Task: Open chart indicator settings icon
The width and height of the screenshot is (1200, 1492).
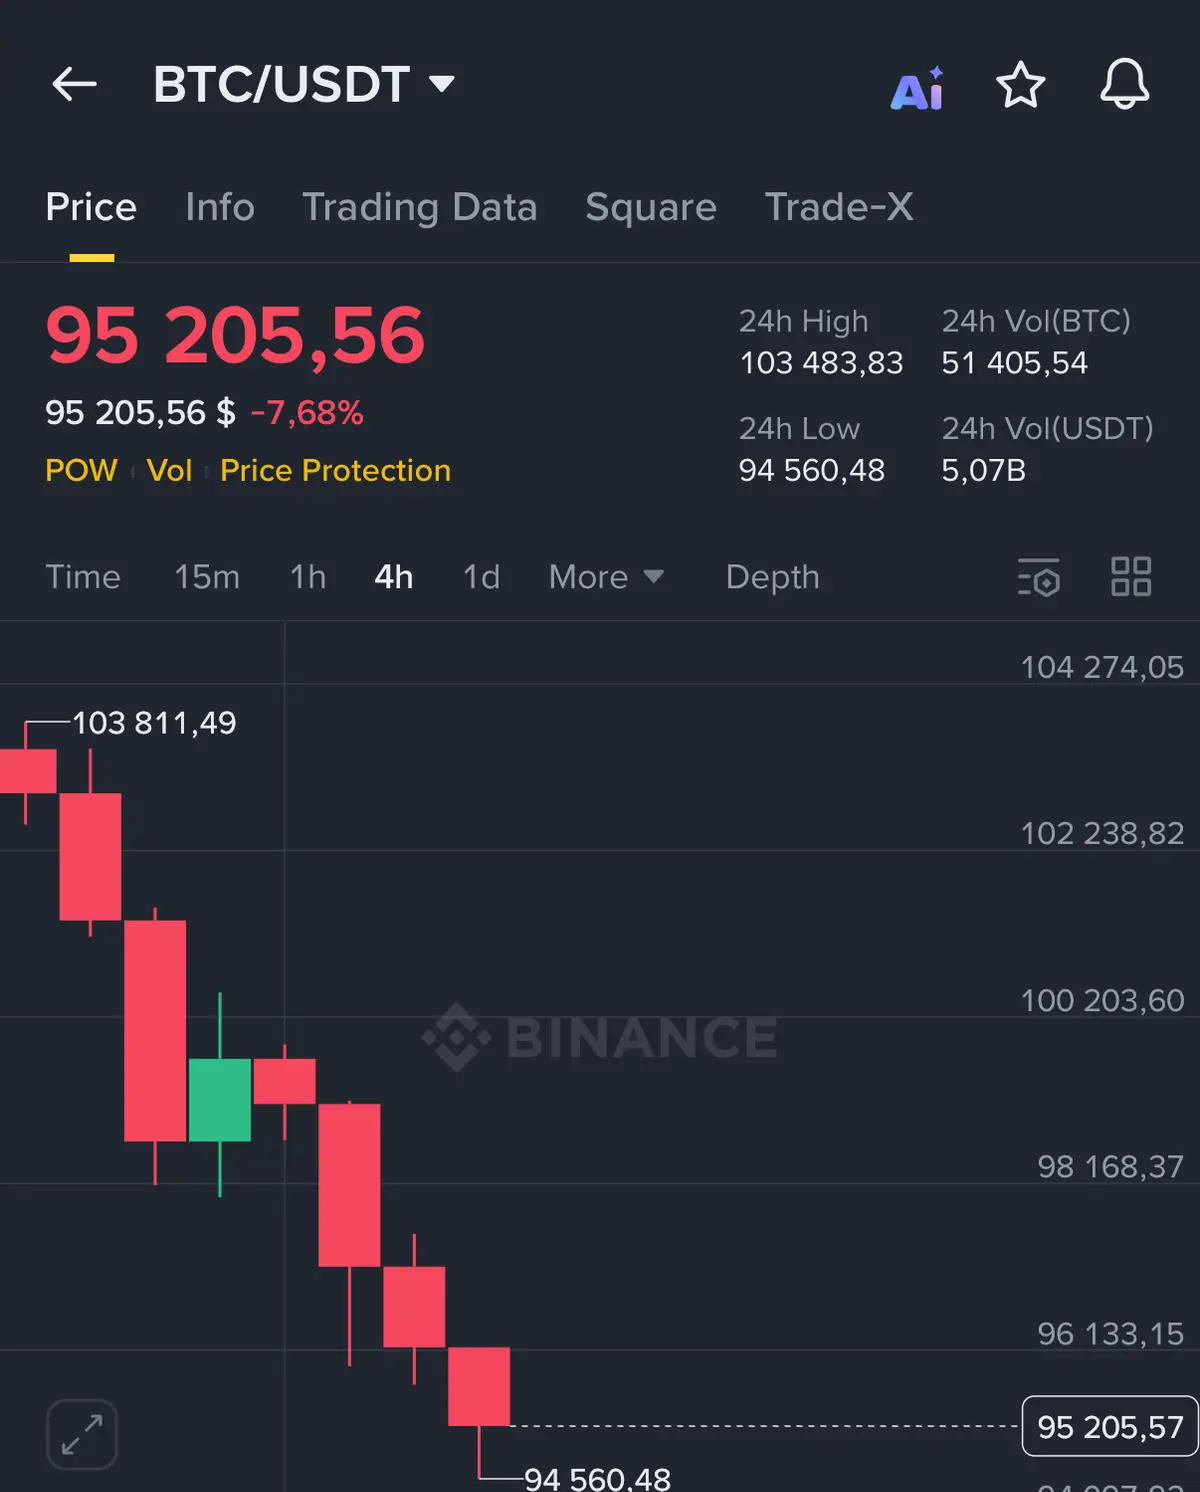Action: (1038, 577)
